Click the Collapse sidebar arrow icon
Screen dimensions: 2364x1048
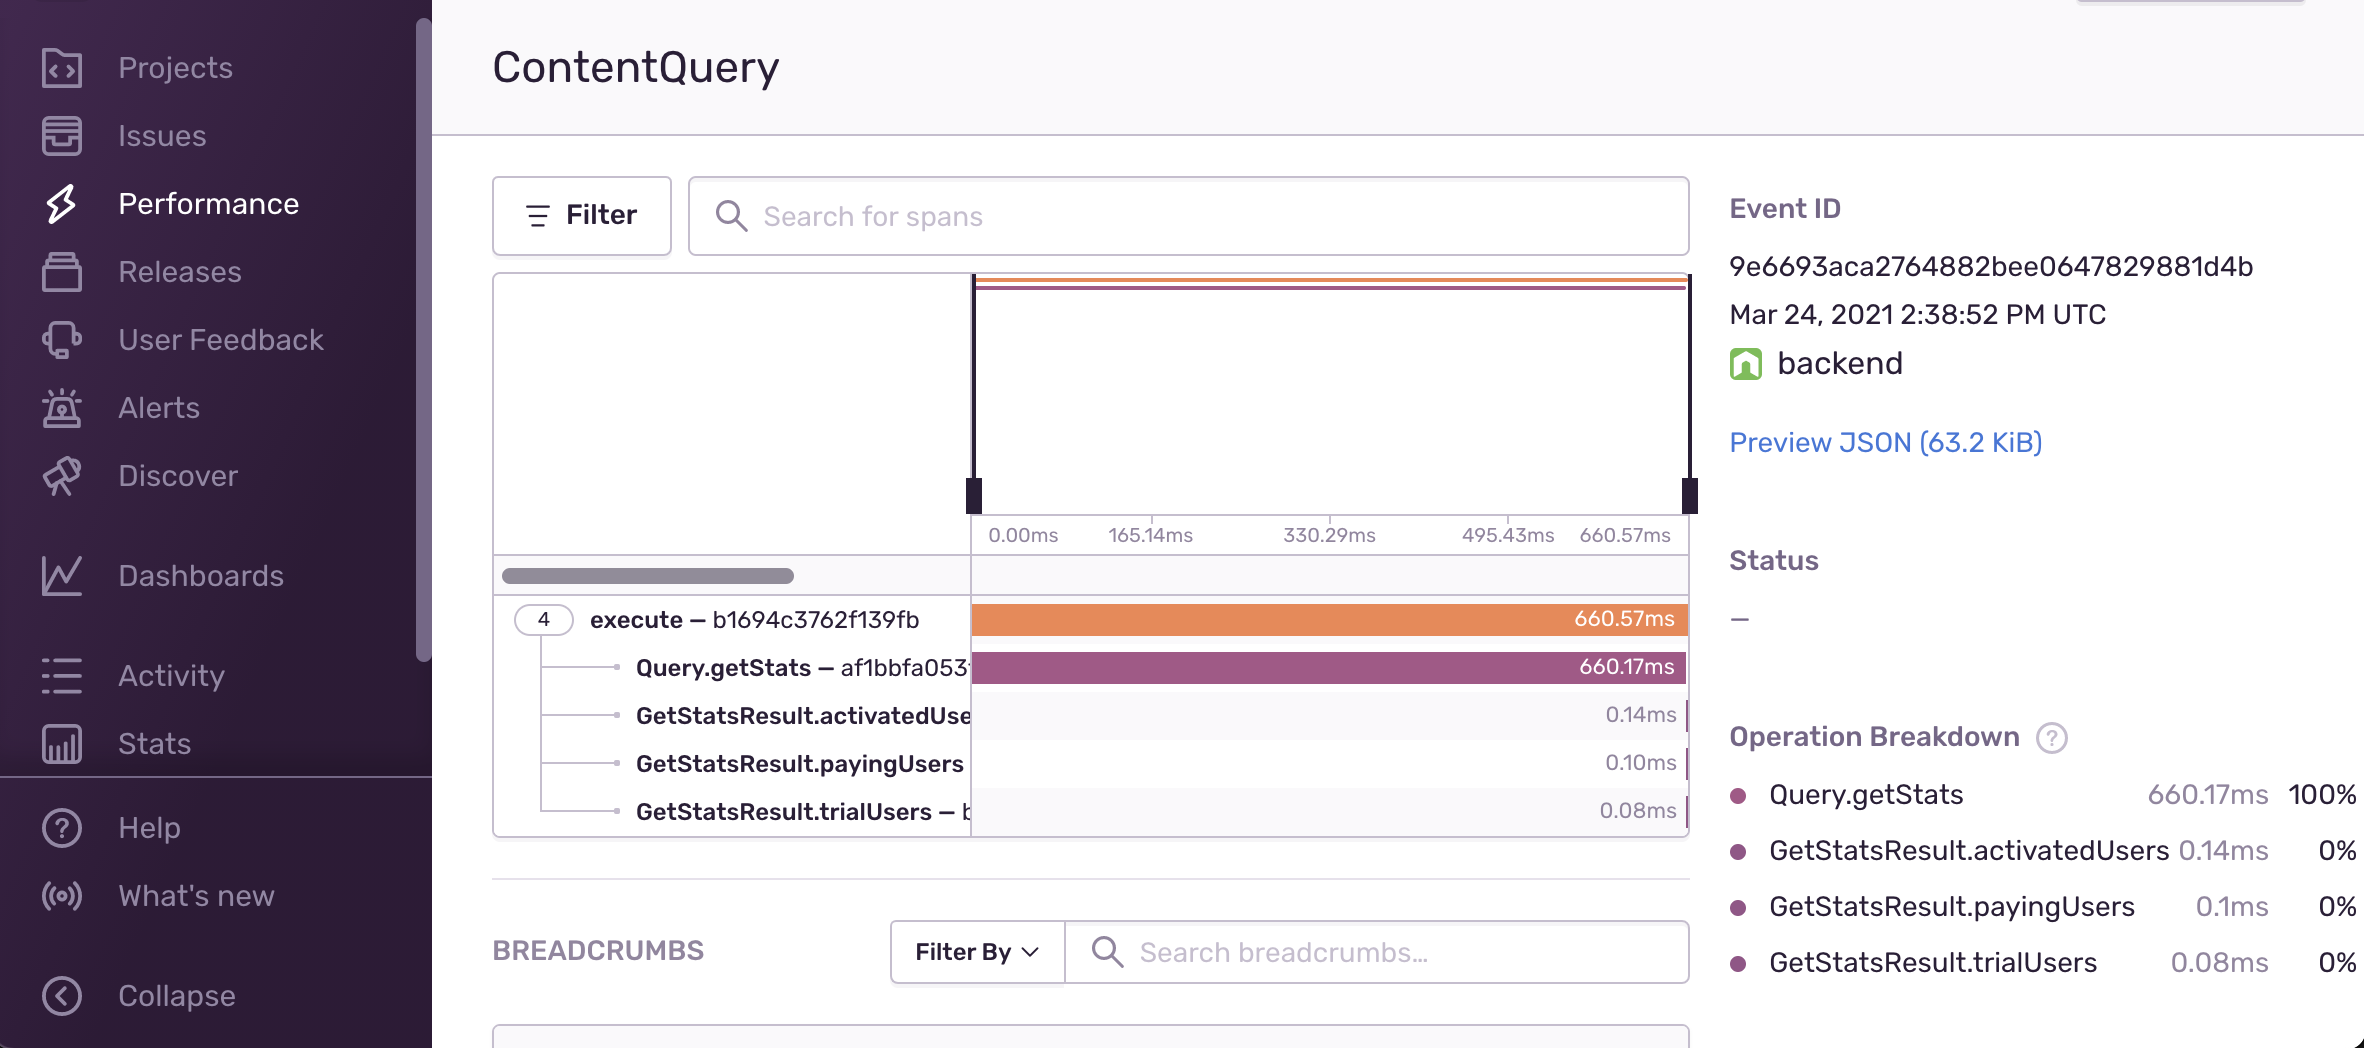(x=62, y=996)
